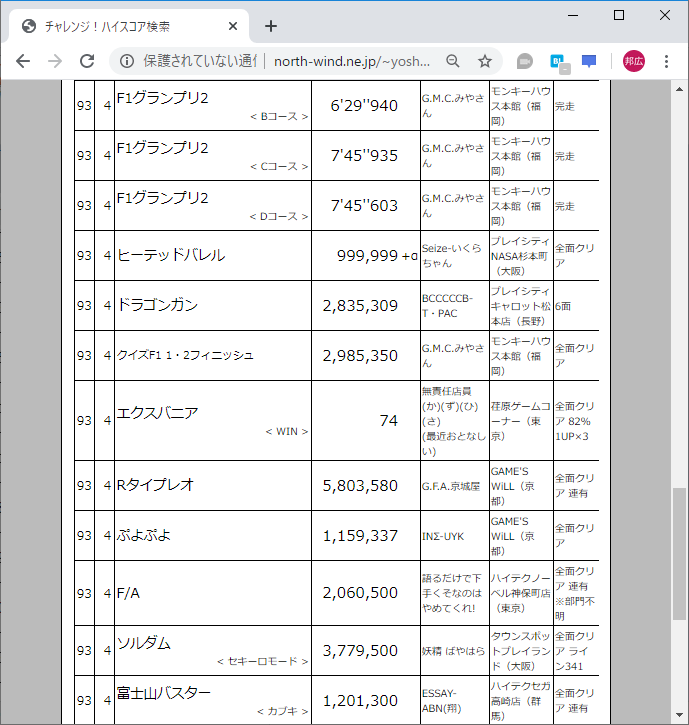Select the score 1,201,300
Image resolution: width=689 pixels, height=725 pixels.
coord(360,700)
